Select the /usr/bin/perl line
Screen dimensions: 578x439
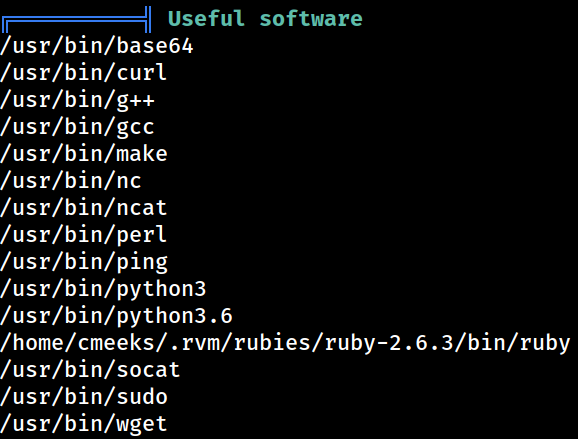pyautogui.click(x=84, y=235)
